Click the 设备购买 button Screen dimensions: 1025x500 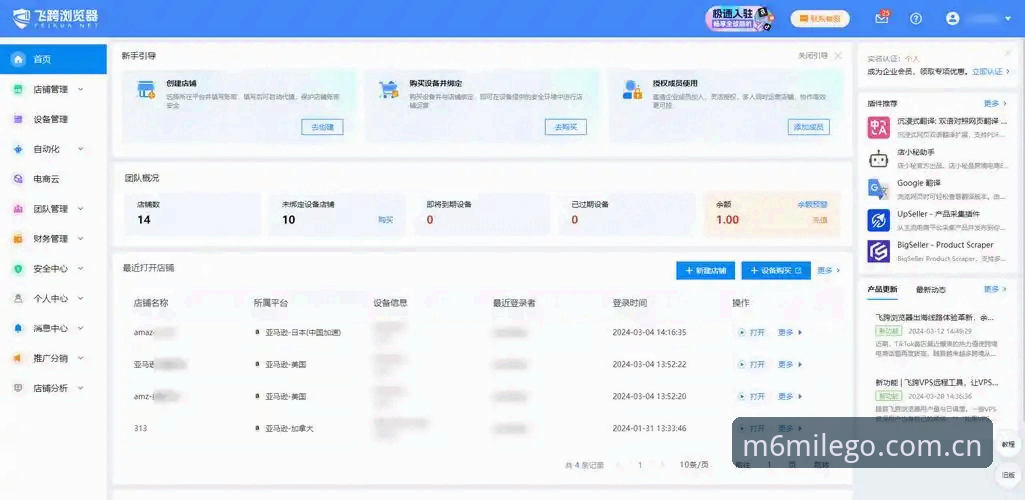point(776,271)
